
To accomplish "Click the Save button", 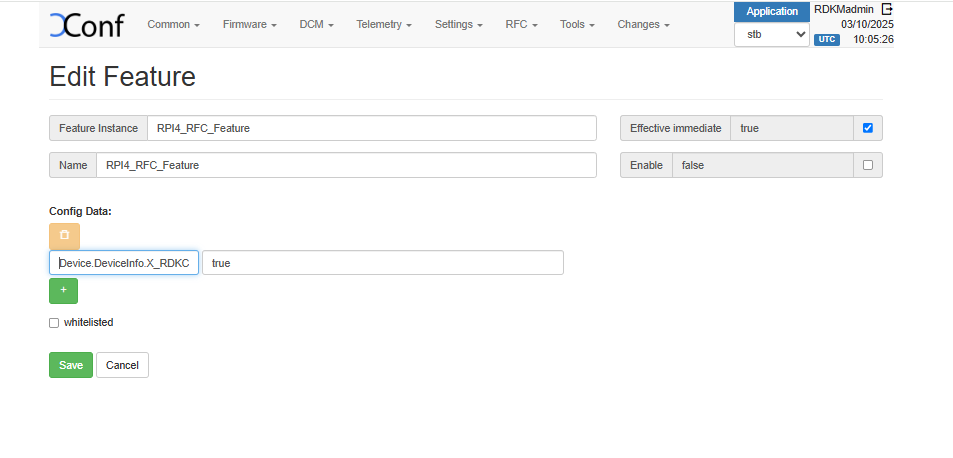I will (x=70, y=365).
